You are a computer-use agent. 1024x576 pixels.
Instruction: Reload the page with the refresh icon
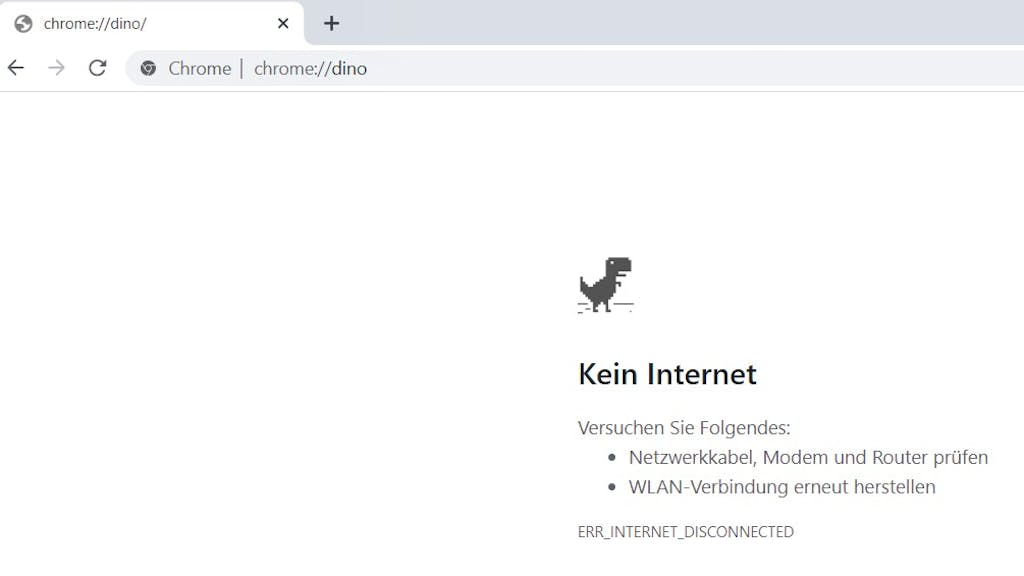(97, 67)
